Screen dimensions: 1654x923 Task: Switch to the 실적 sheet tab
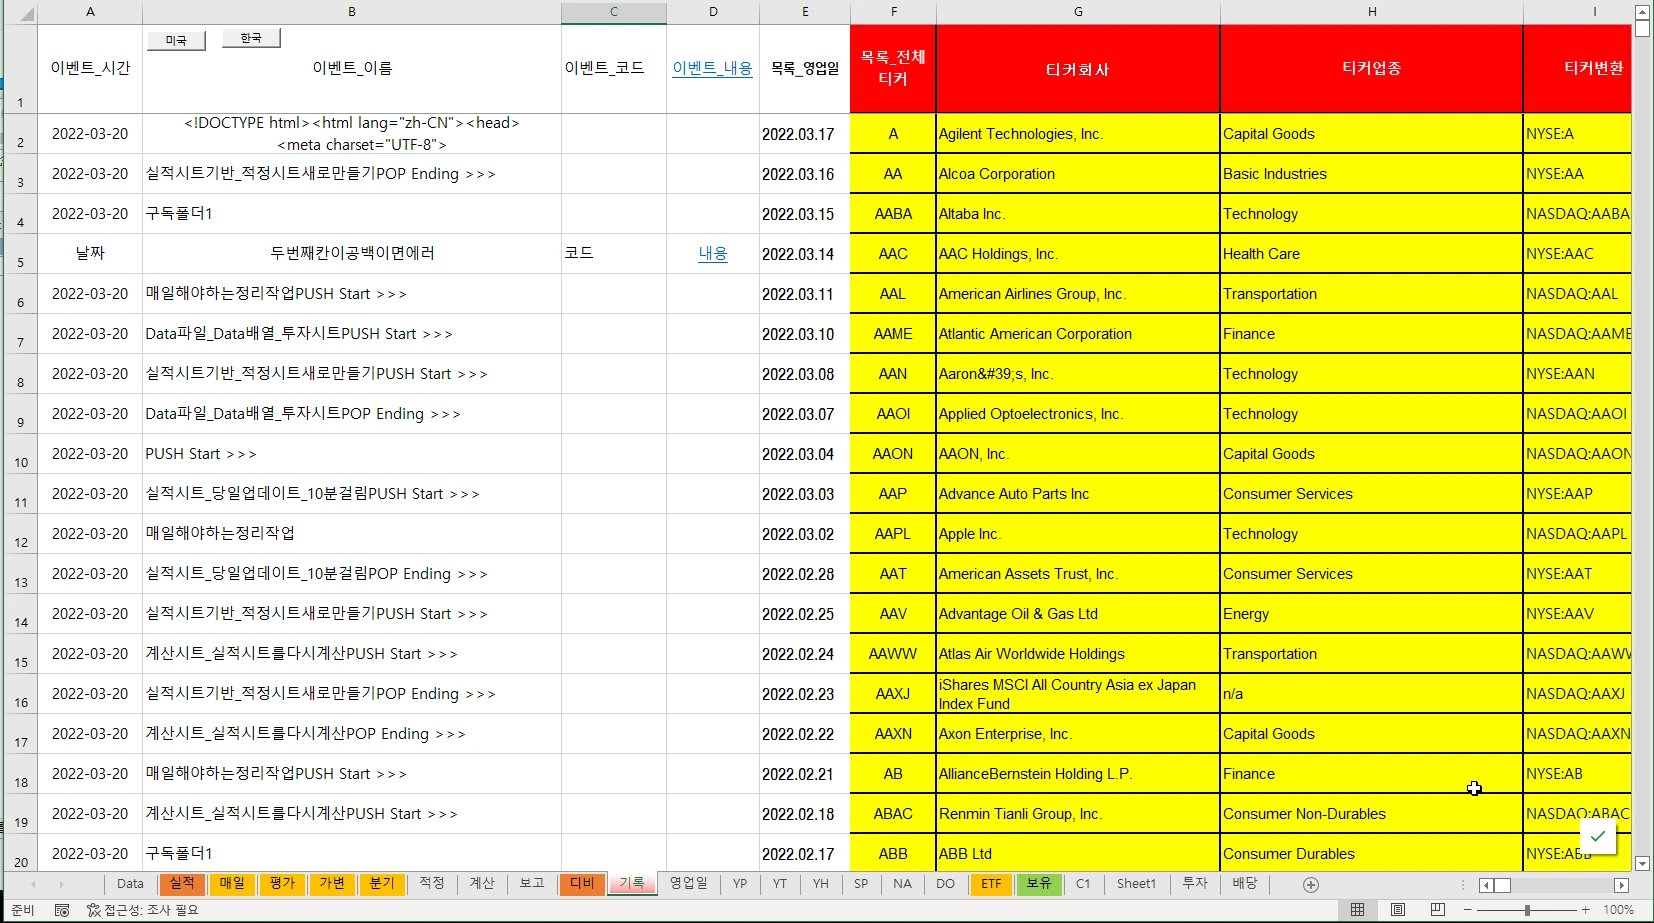pos(182,884)
